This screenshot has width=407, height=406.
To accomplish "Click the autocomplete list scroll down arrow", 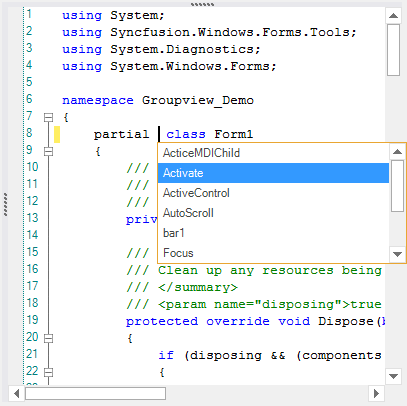I will click(397, 254).
